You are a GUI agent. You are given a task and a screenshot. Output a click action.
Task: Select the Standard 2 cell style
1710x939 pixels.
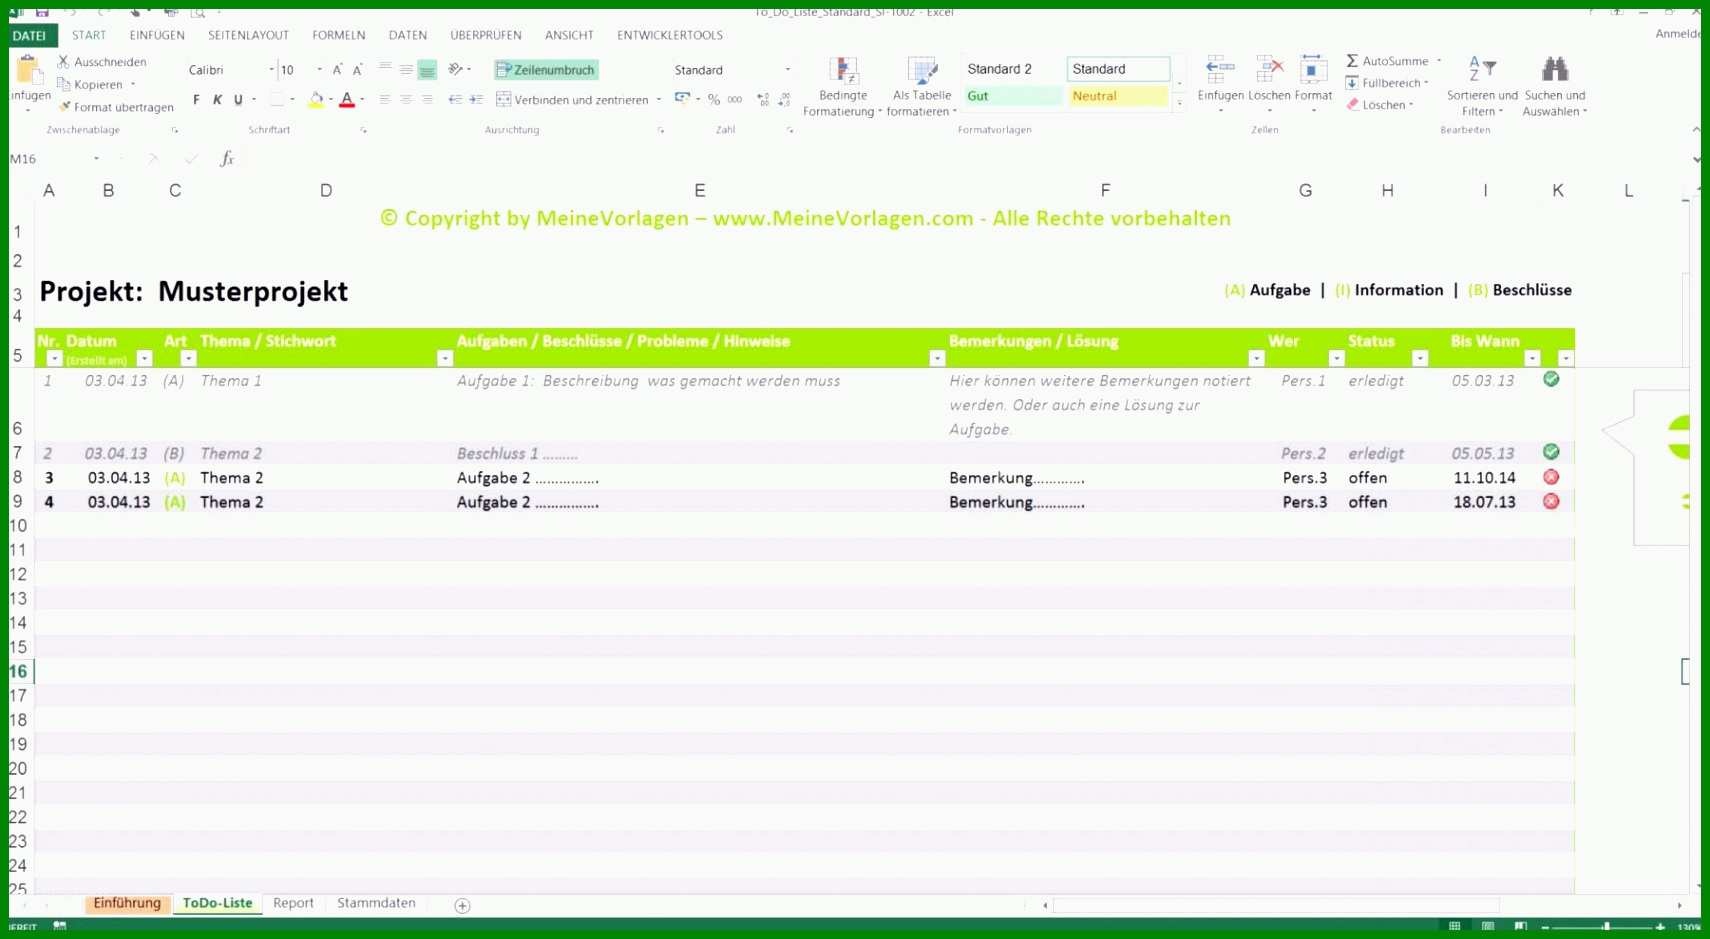(1012, 69)
